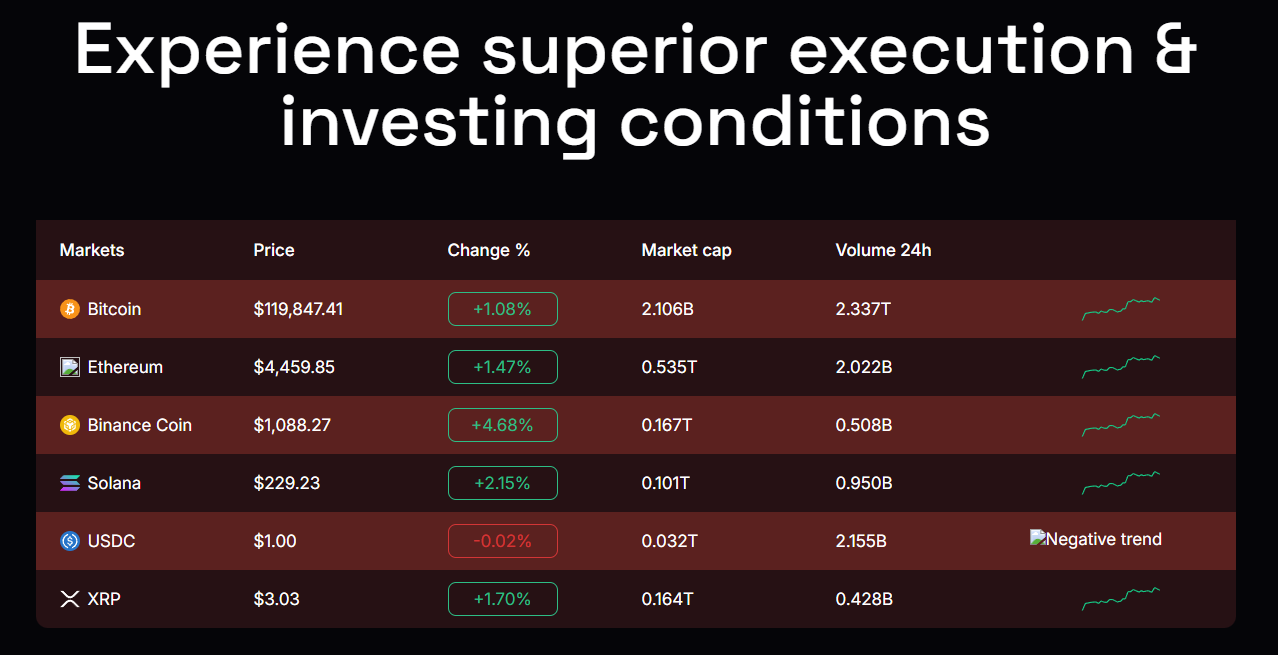Click the USDC coin icon

pos(69,541)
